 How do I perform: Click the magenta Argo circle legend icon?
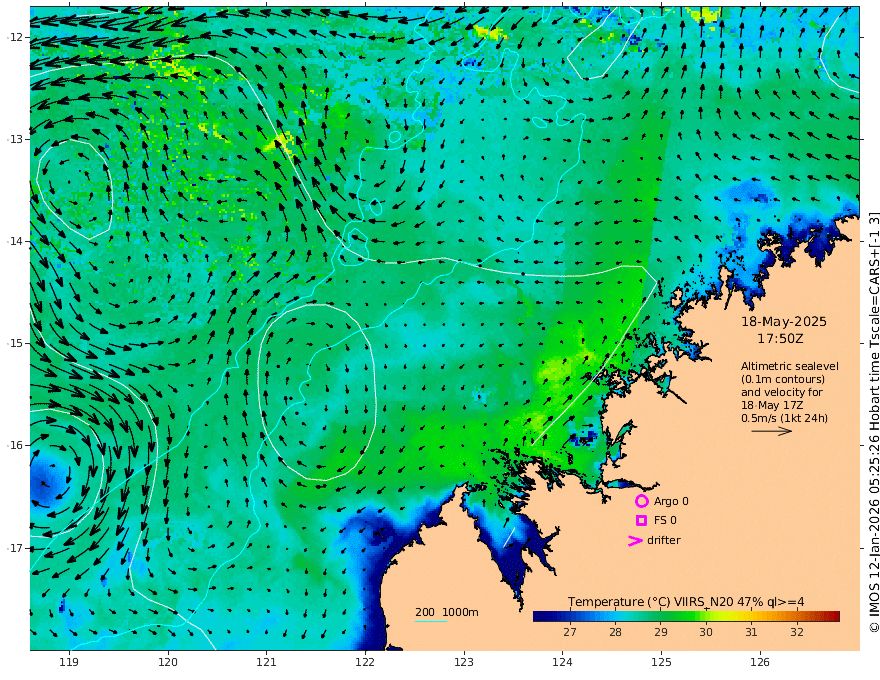tap(641, 501)
